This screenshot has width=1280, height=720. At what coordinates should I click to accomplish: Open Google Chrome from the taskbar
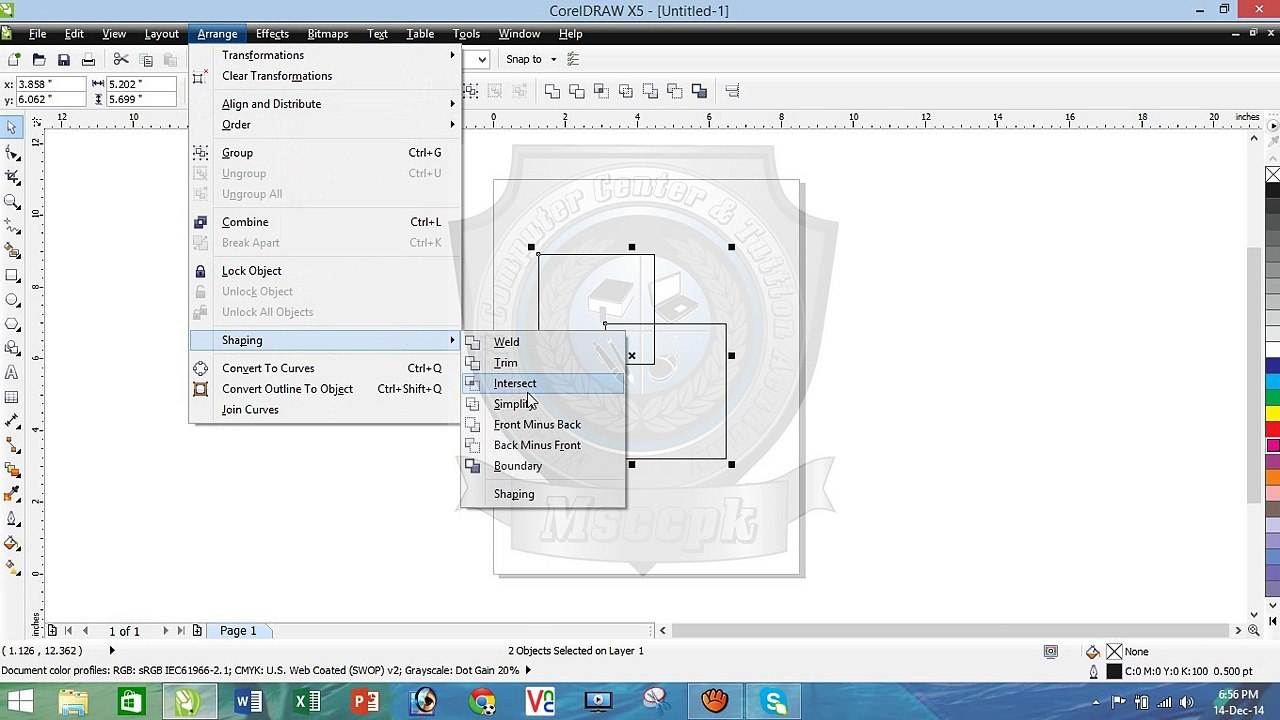pos(482,701)
